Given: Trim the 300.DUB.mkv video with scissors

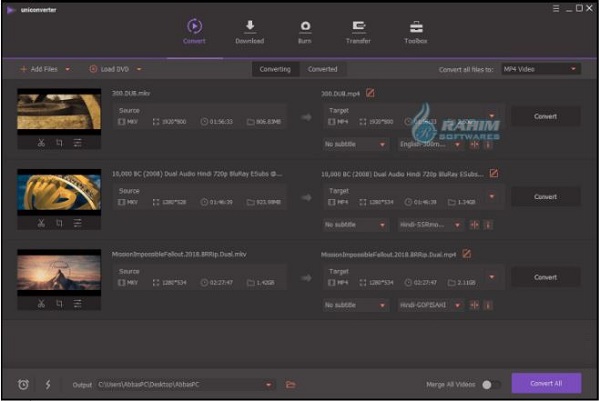Looking at the screenshot, I should point(41,143).
